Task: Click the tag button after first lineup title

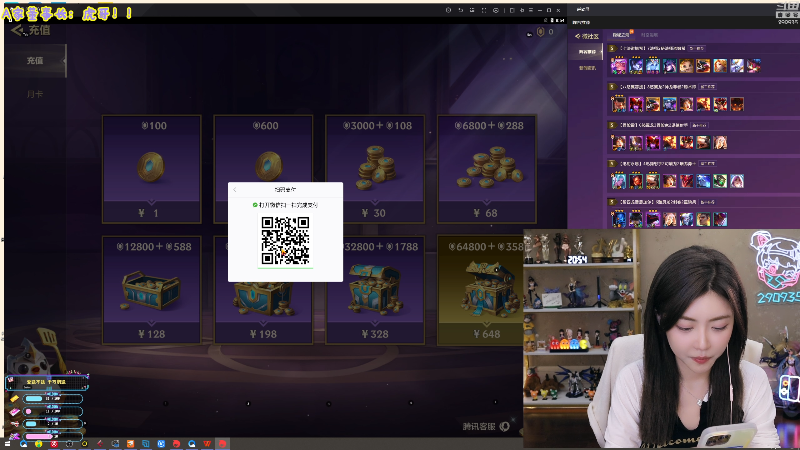Action: click(696, 48)
